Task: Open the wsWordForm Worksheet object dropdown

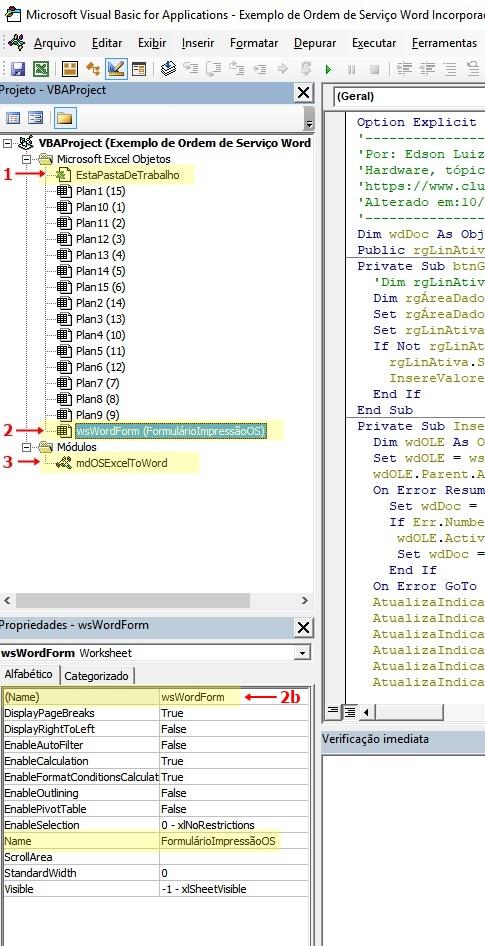Action: tap(301, 653)
